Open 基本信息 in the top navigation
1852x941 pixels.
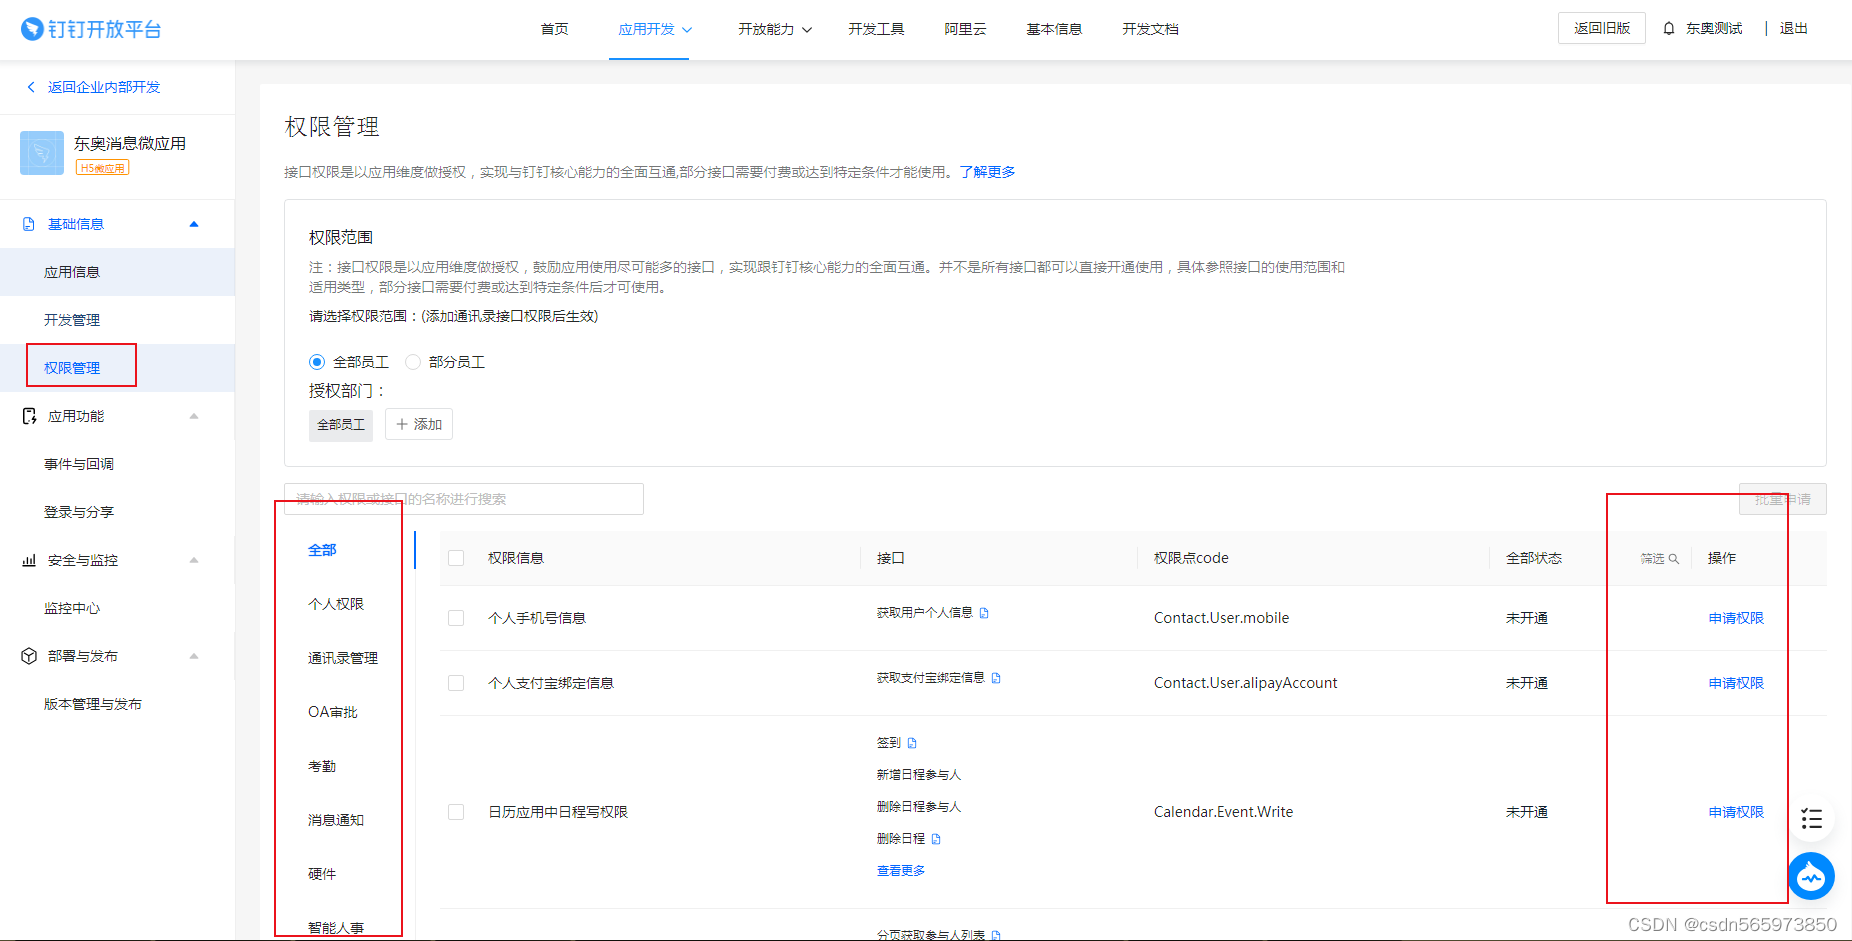click(1054, 29)
